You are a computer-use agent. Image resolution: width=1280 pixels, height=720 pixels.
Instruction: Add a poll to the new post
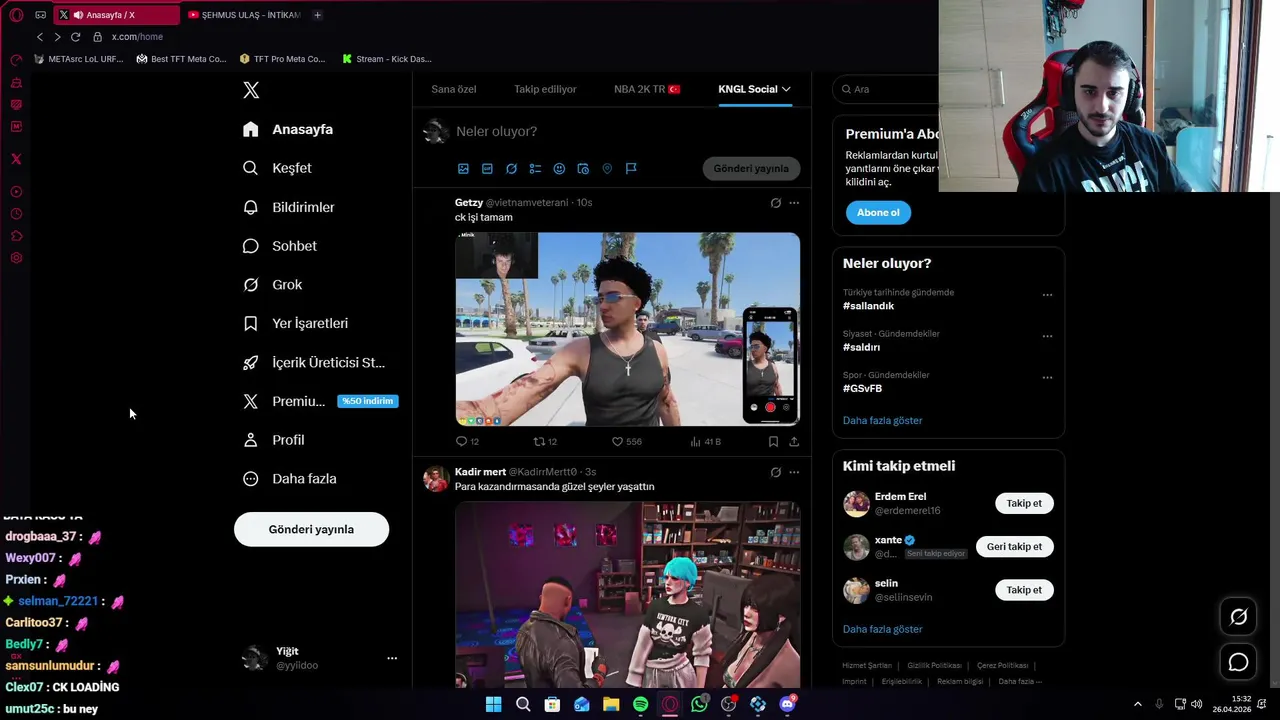(x=535, y=169)
